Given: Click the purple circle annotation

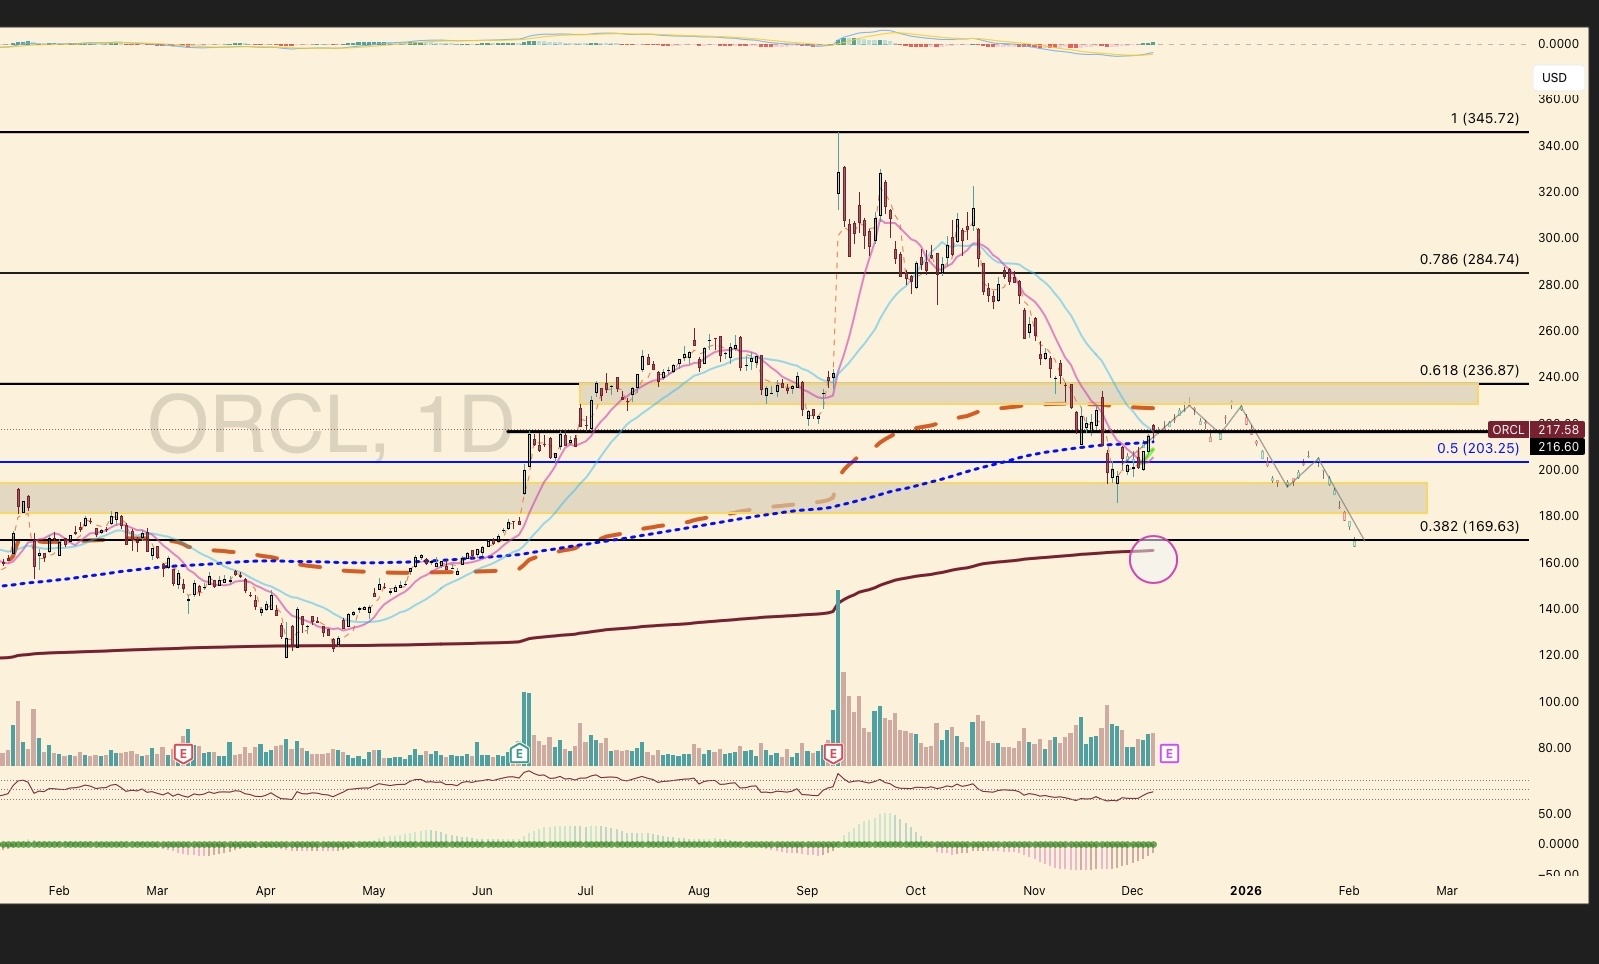Looking at the screenshot, I should (1153, 559).
